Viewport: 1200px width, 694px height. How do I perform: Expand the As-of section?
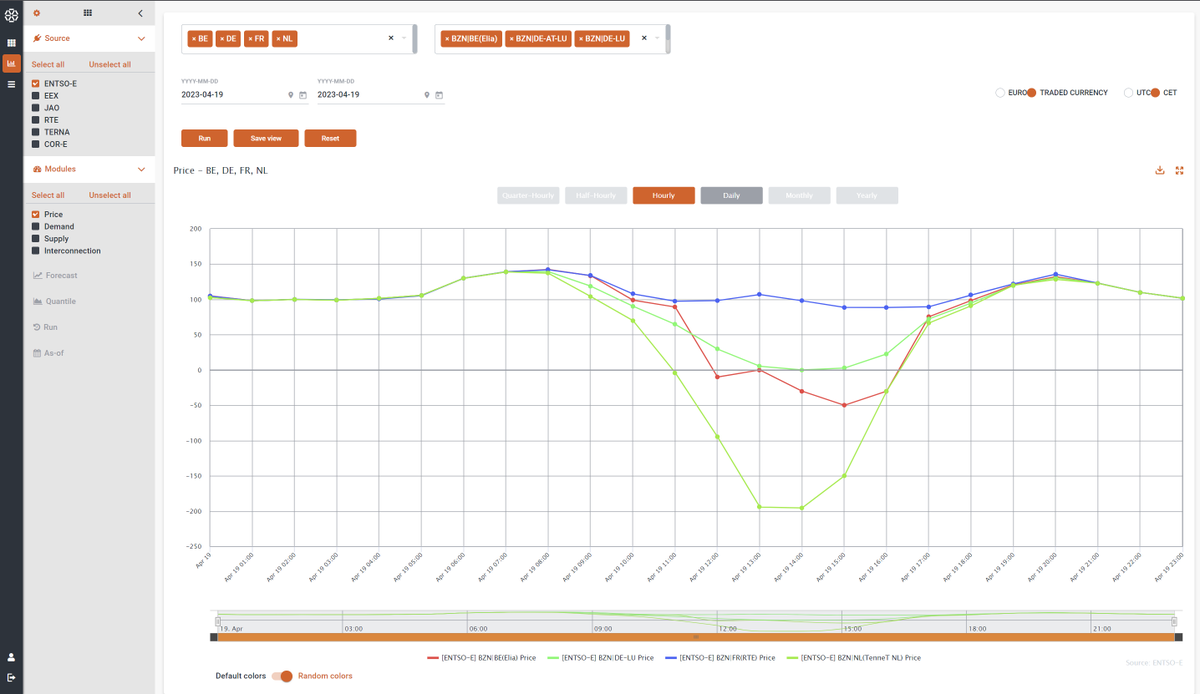pos(50,353)
